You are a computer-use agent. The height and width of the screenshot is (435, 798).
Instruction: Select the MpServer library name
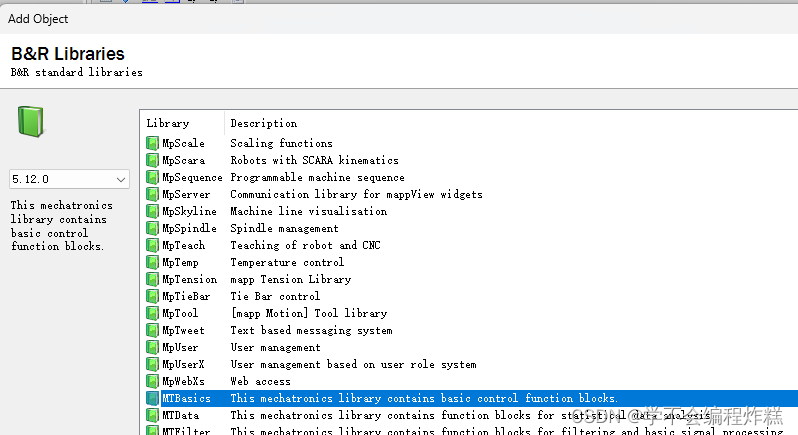coord(186,194)
